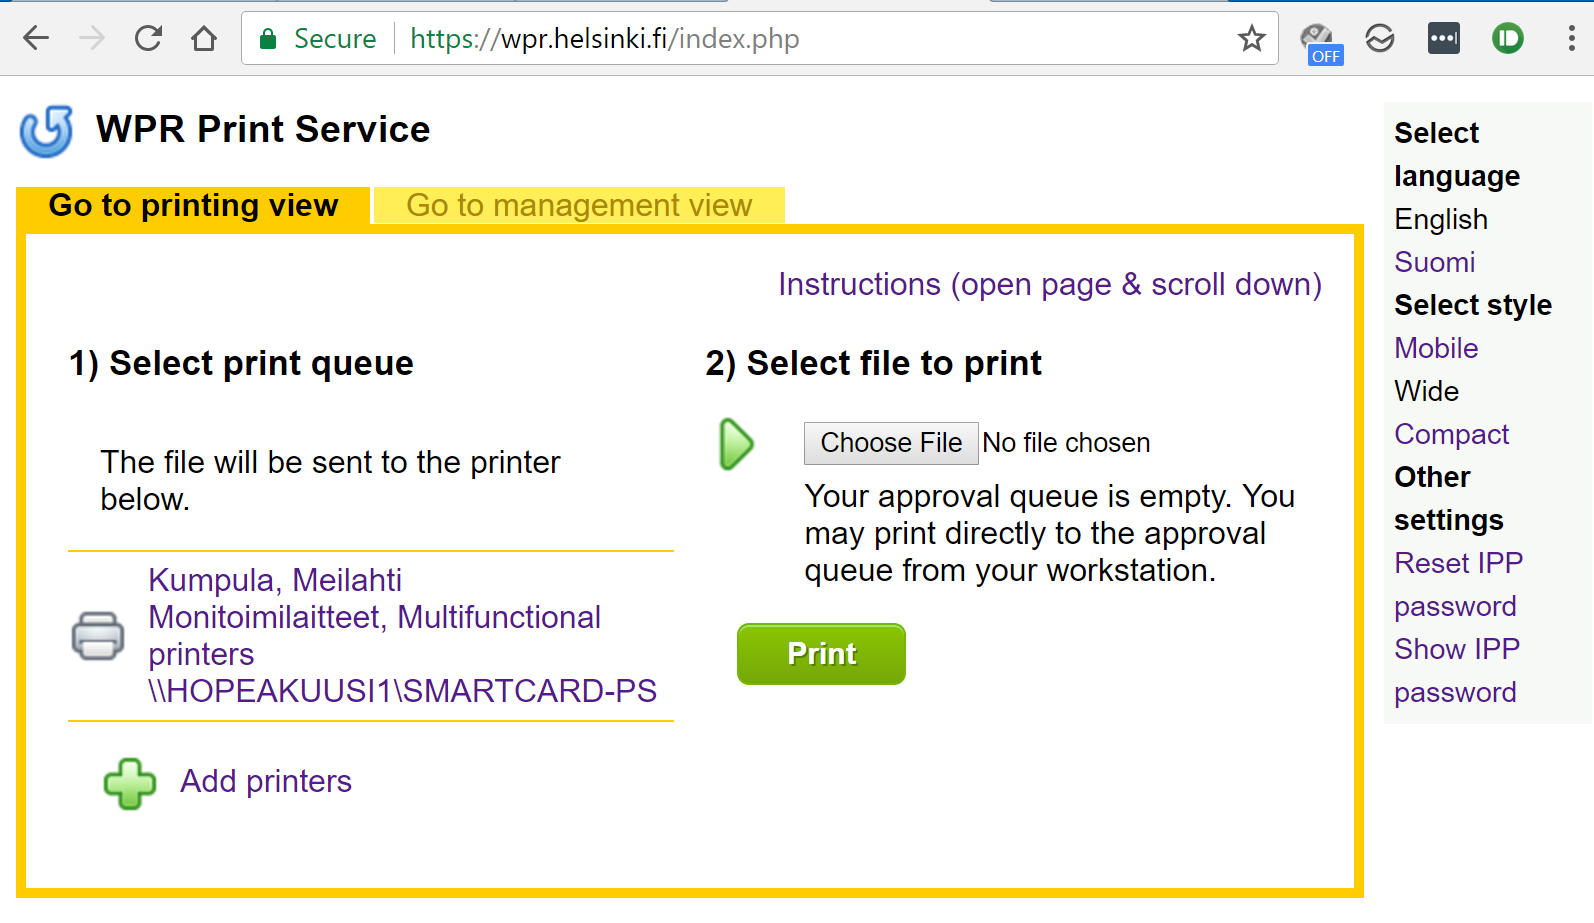Click the WPR Print Service logo icon
This screenshot has width=1594, height=923.
pyautogui.click(x=46, y=131)
